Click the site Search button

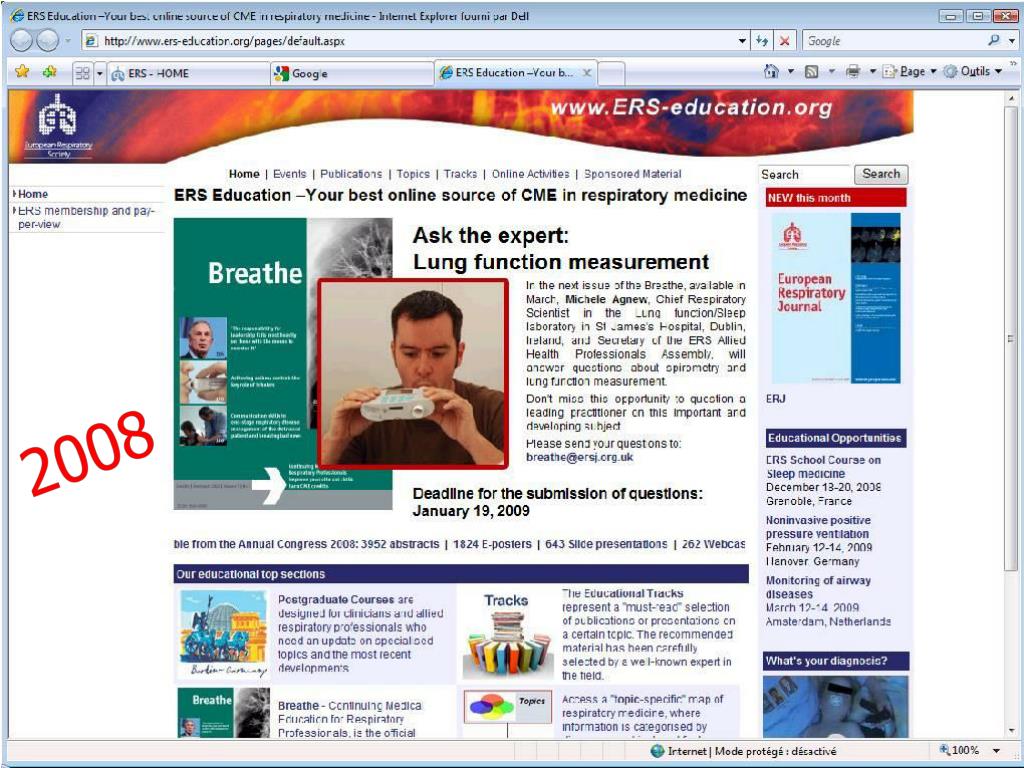[x=881, y=174]
